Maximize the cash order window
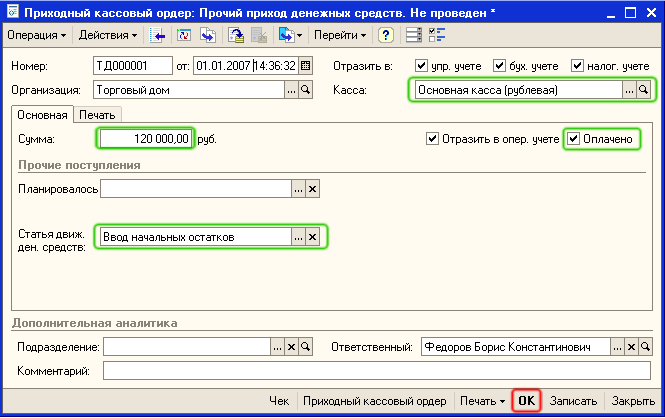The height and width of the screenshot is (418, 665). click(x=631, y=13)
